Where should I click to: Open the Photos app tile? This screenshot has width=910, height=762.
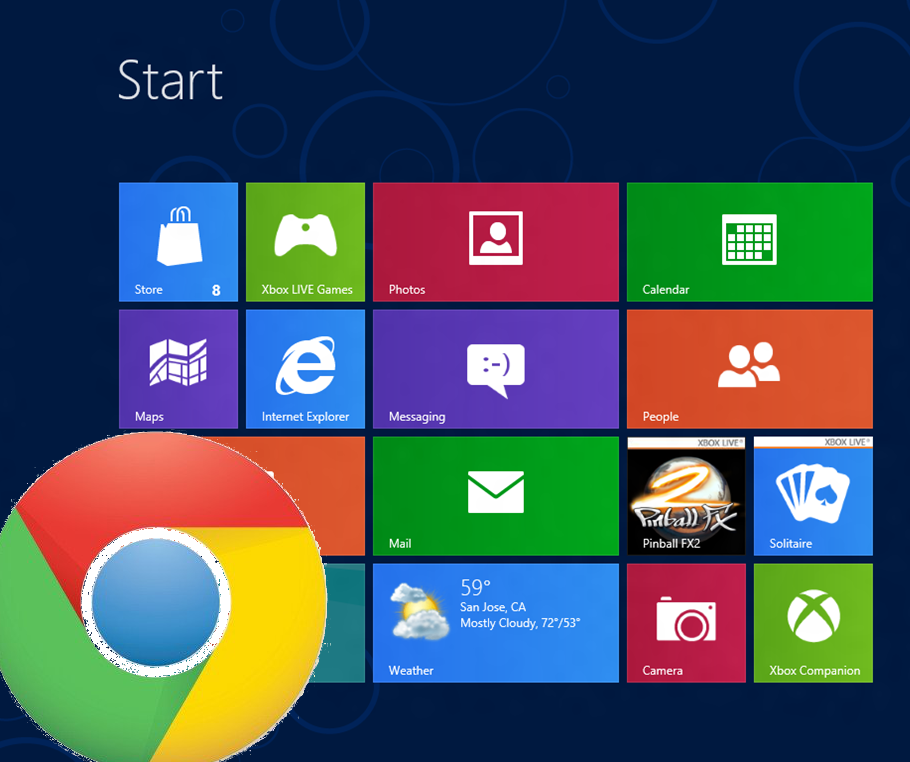pyautogui.click(x=495, y=241)
